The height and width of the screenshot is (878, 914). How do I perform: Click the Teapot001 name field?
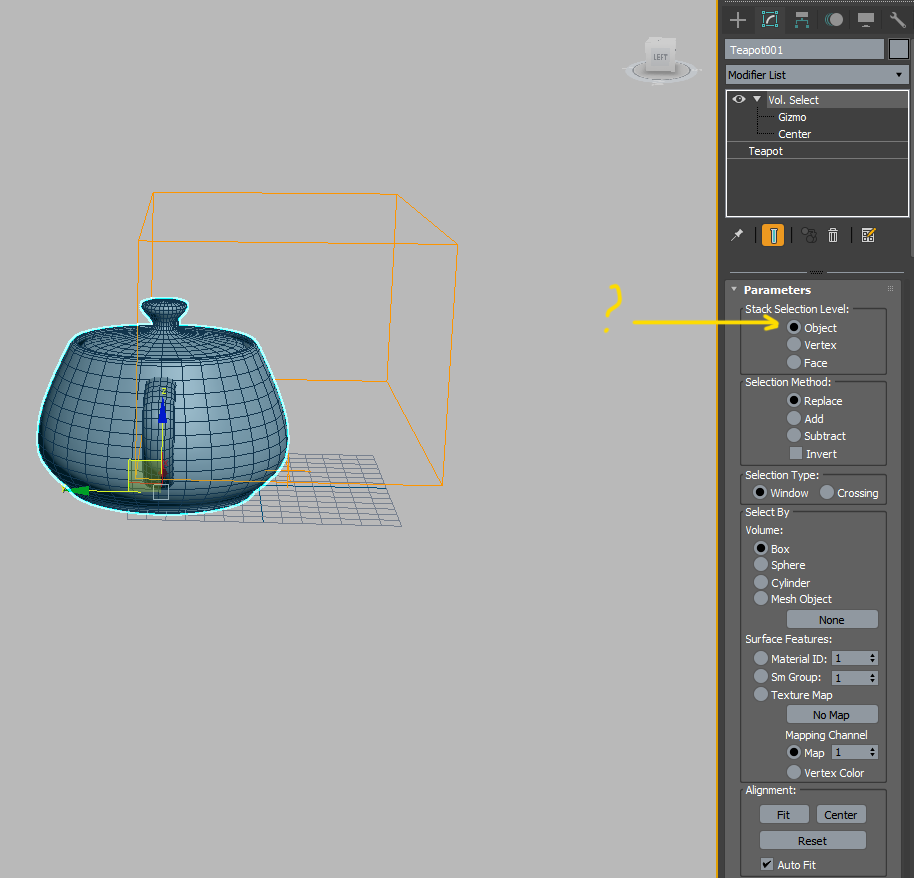tap(800, 48)
